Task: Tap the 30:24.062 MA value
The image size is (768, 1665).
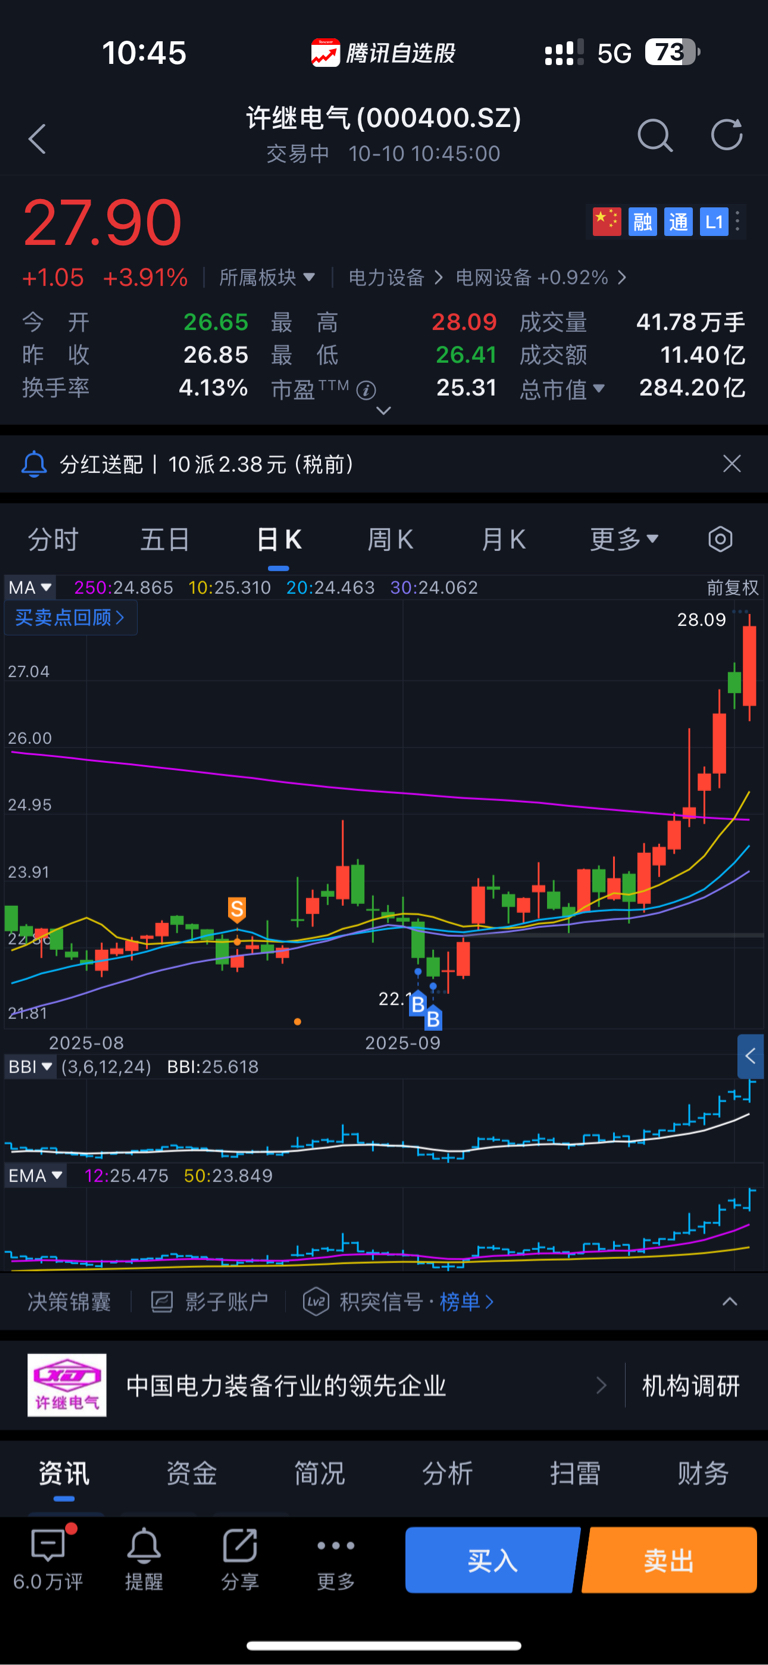Action: tap(434, 587)
